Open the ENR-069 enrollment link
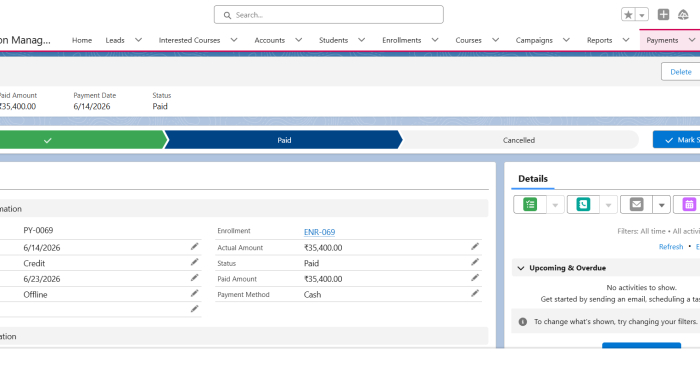The width and height of the screenshot is (700, 370). 319,232
